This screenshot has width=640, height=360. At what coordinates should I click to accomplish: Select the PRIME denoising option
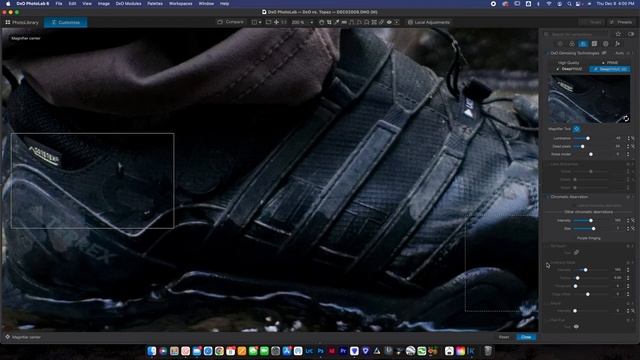click(x=610, y=63)
